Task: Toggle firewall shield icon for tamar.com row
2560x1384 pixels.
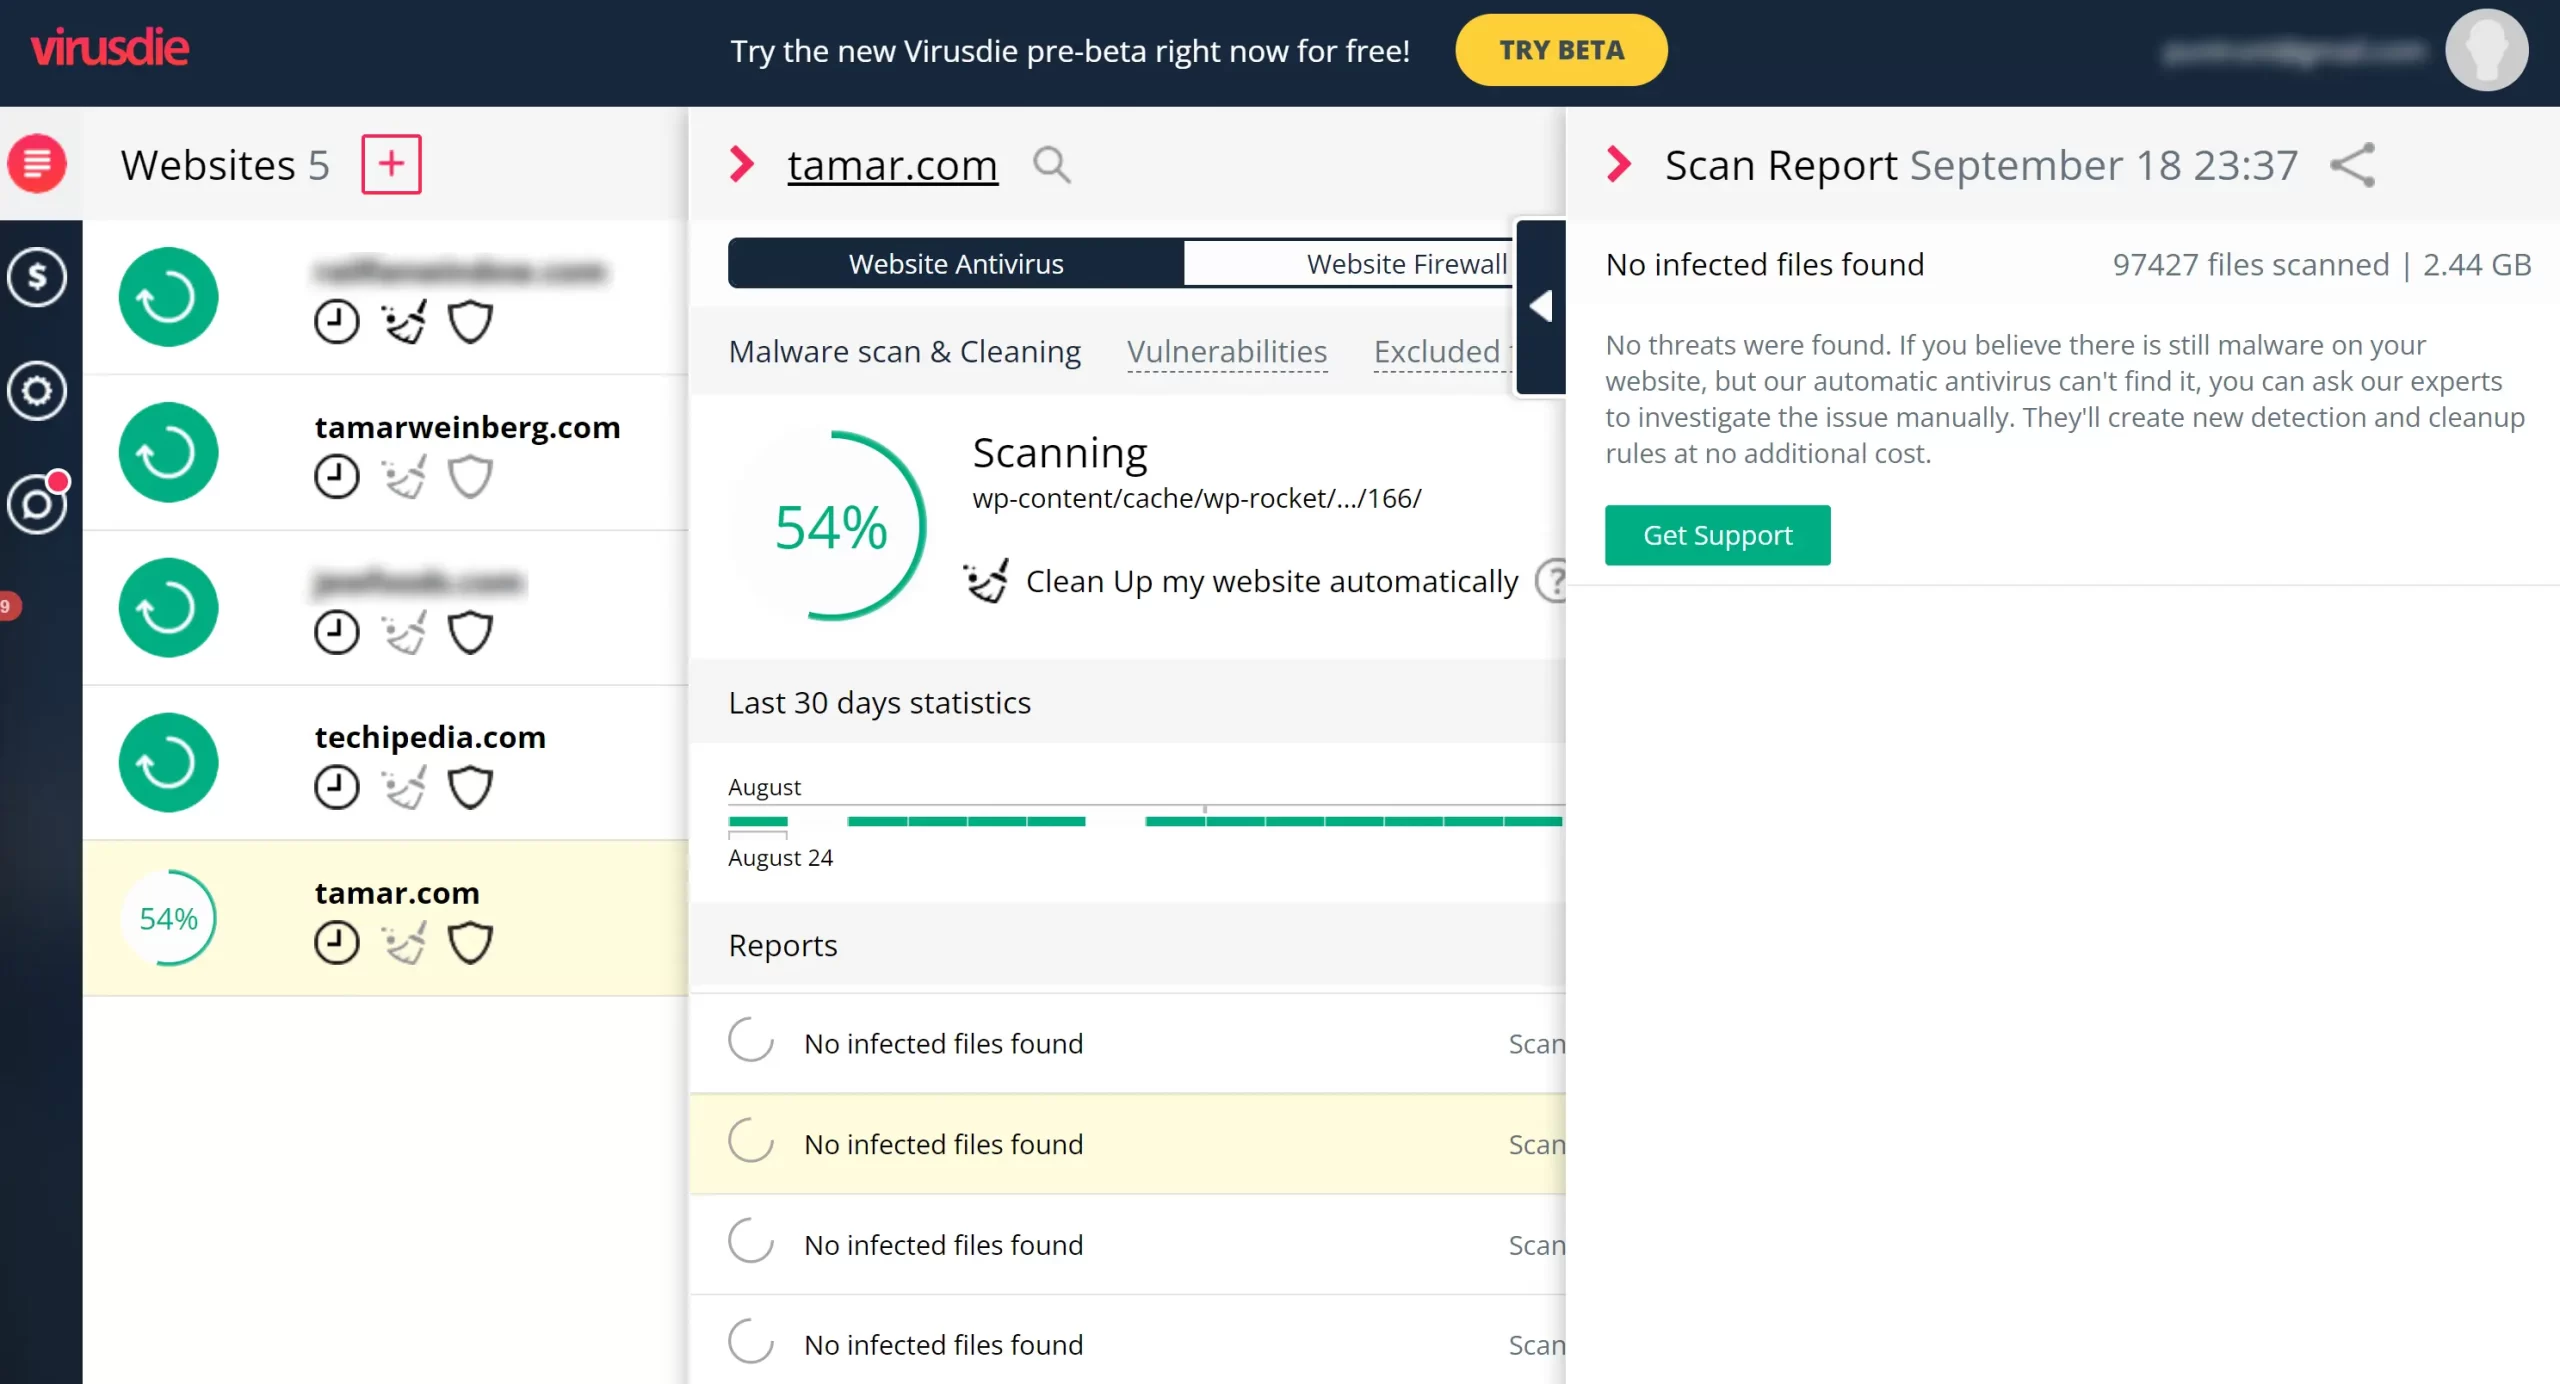Action: (470, 942)
